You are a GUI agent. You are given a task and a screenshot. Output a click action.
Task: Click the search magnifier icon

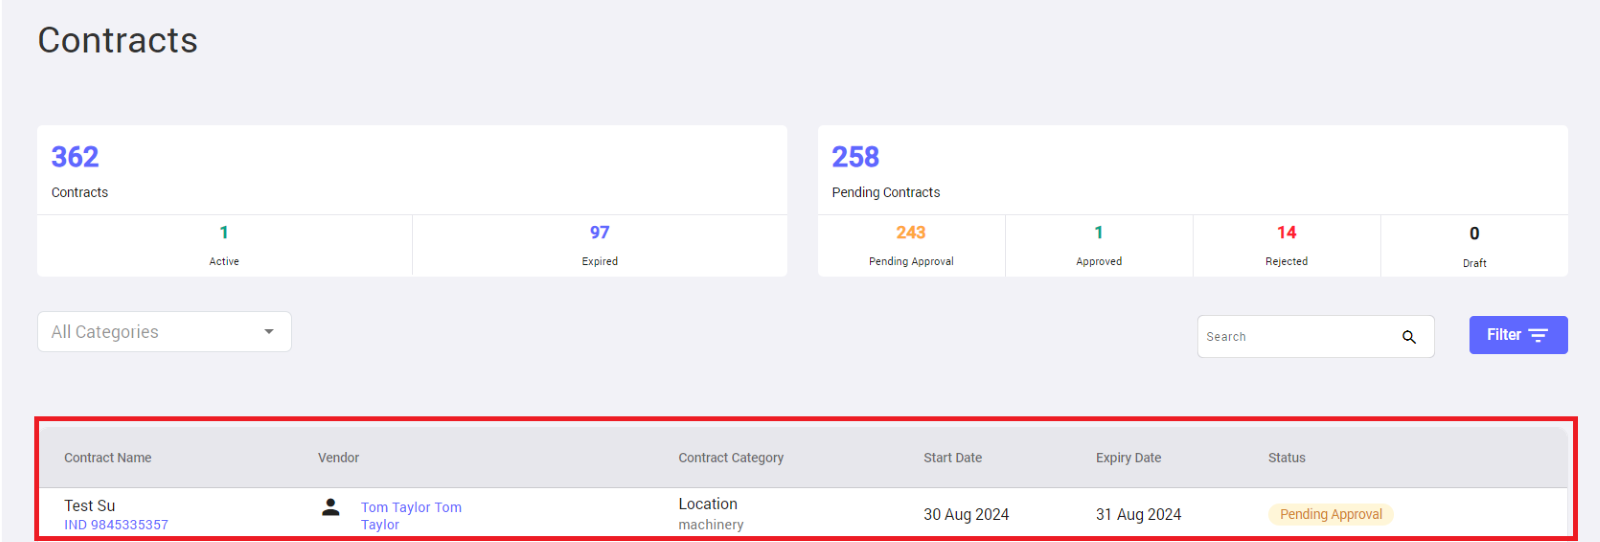click(1408, 337)
